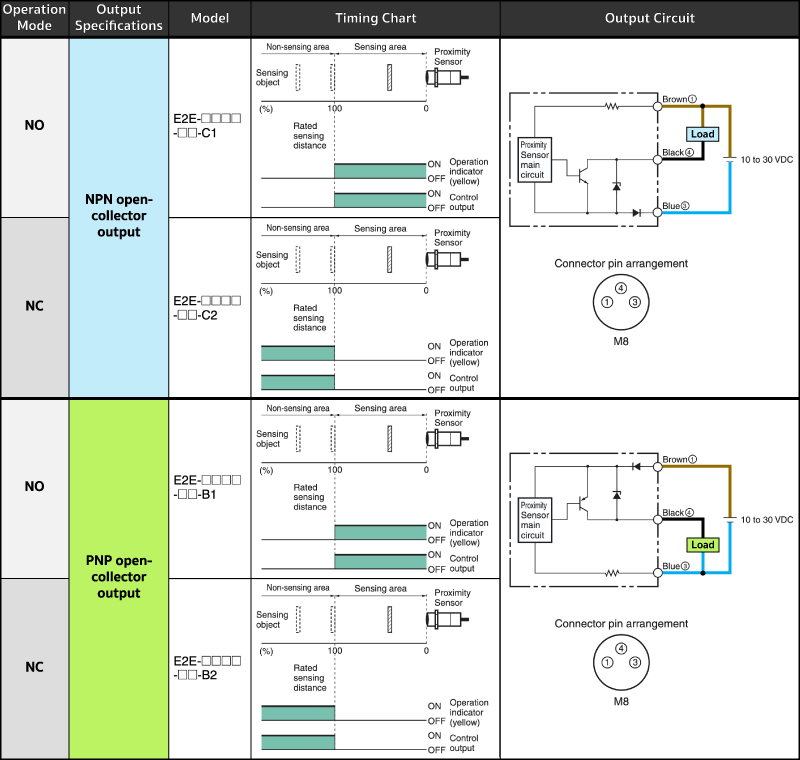Click pin 4 in the NPN connector pin diagram
This screenshot has width=800, height=760.
[x=620, y=288]
